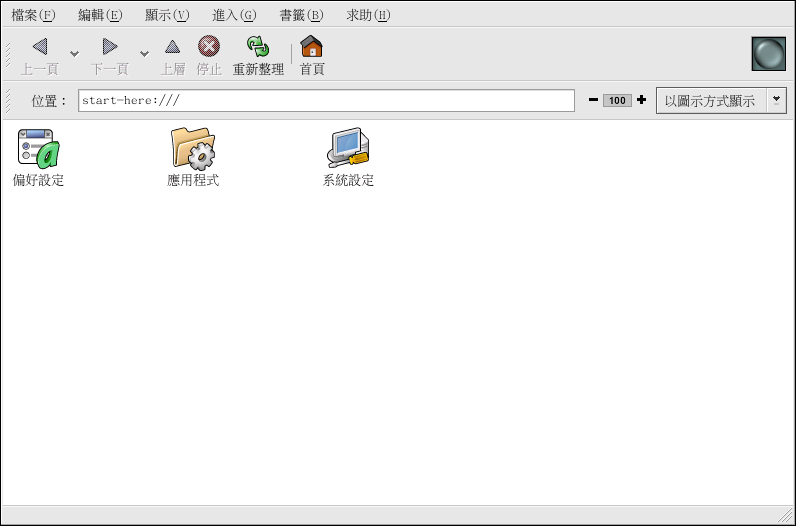
Task: Click the Reload (重新整理) green arrows icon
Action: point(258,47)
